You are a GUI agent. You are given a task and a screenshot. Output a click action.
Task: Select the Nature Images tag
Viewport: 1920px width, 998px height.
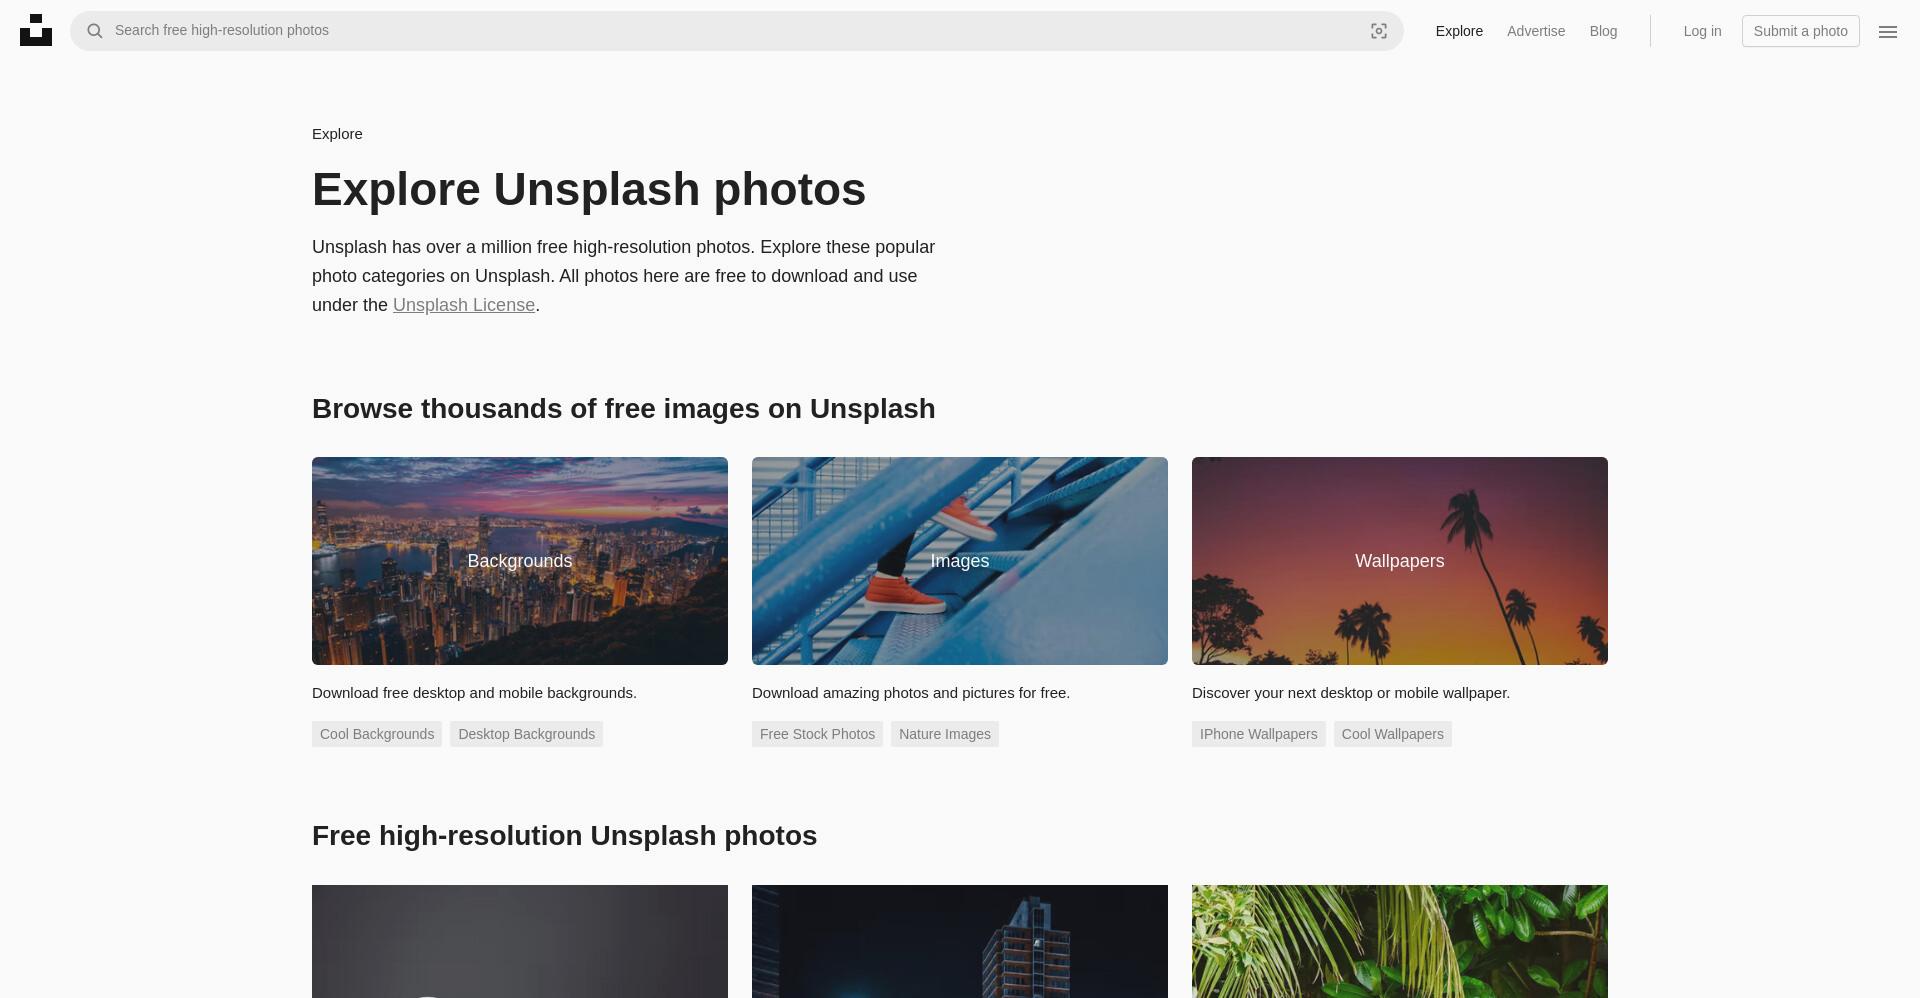pyautogui.click(x=945, y=734)
